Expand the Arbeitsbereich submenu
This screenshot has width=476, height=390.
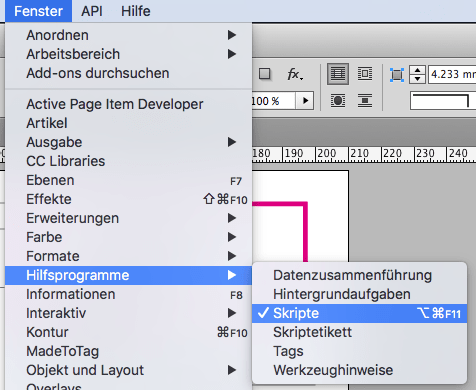pyautogui.click(x=129, y=54)
